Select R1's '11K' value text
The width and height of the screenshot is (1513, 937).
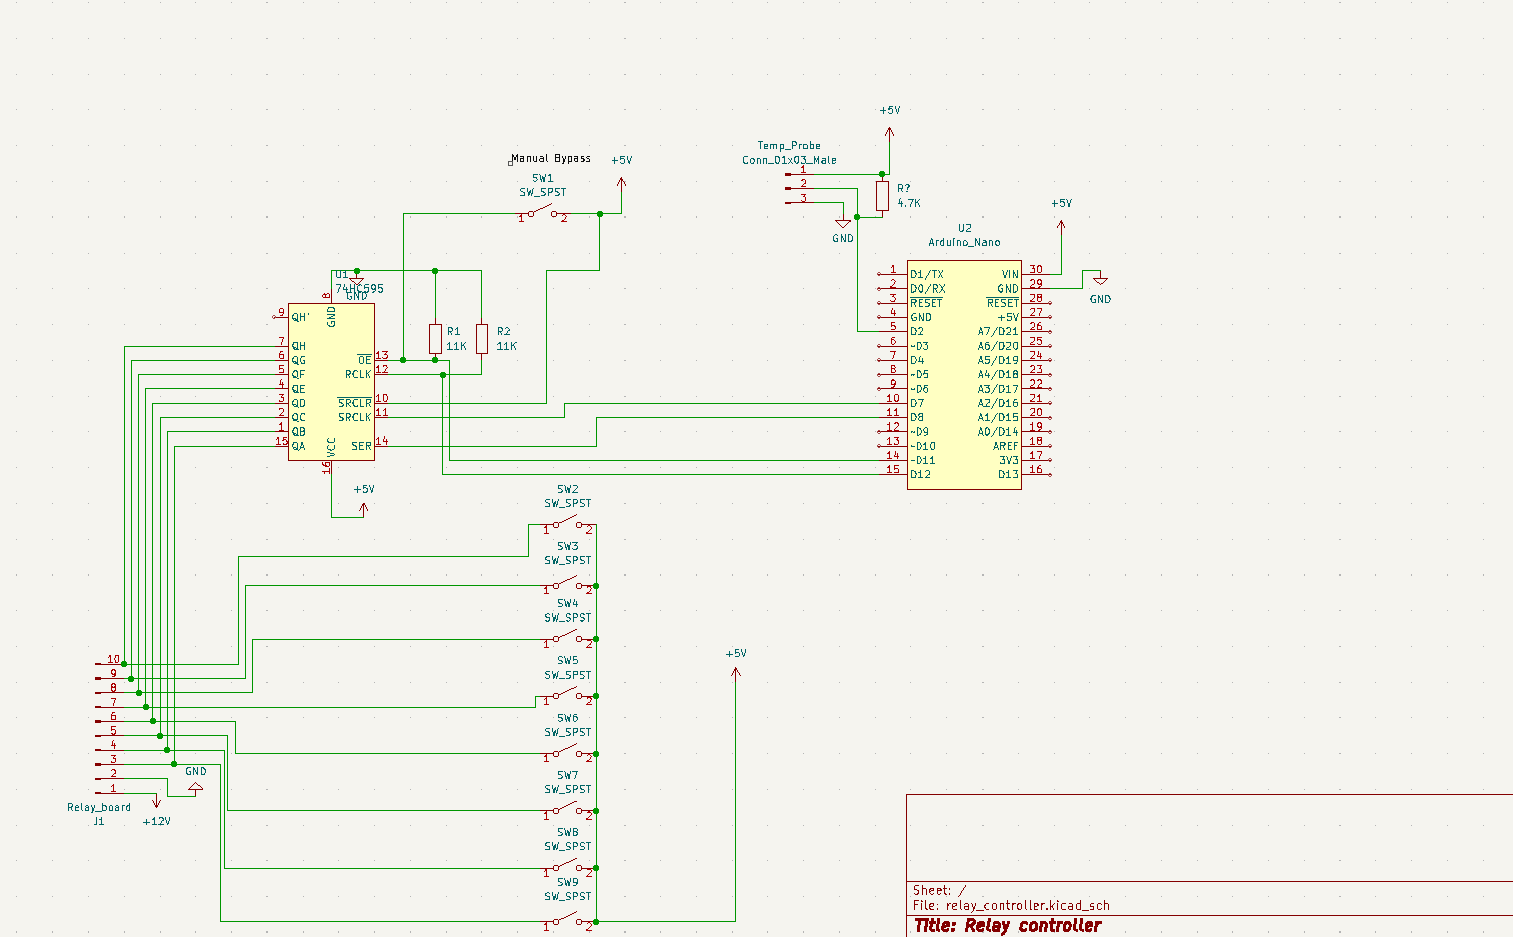coord(457,346)
